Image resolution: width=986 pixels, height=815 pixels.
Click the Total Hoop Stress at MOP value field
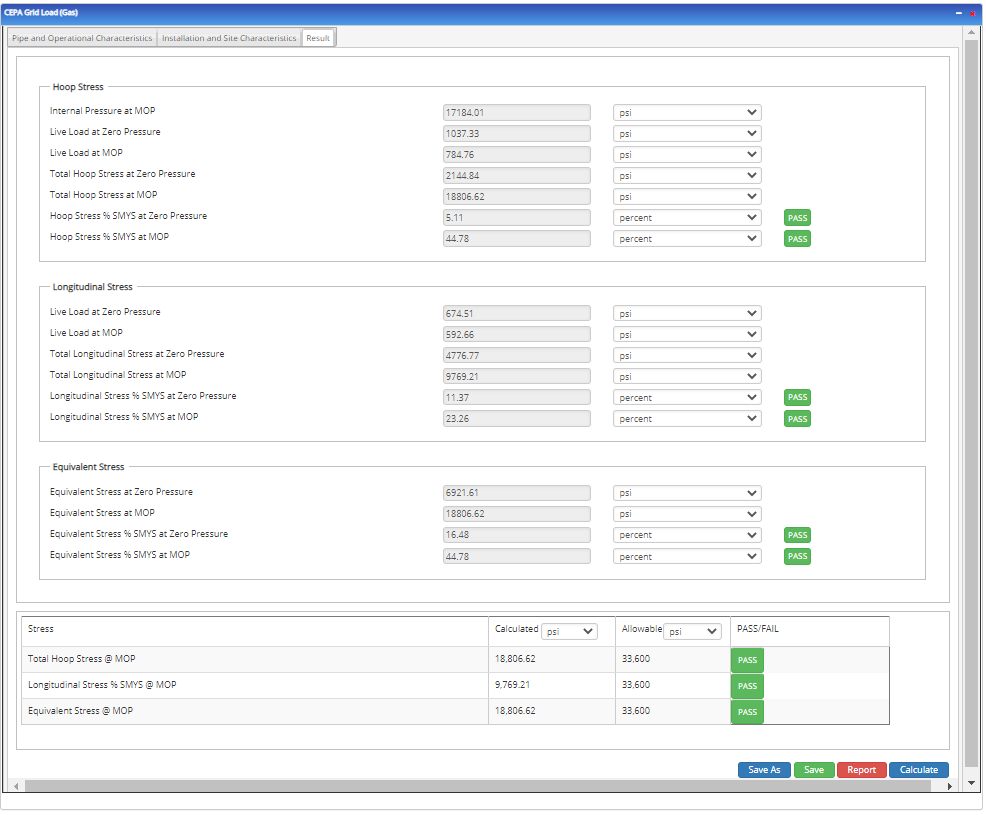tap(516, 195)
